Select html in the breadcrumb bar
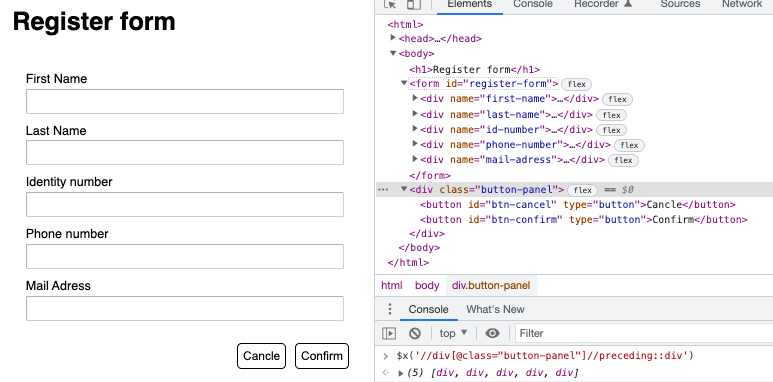This screenshot has height=382, width=773. click(x=391, y=285)
